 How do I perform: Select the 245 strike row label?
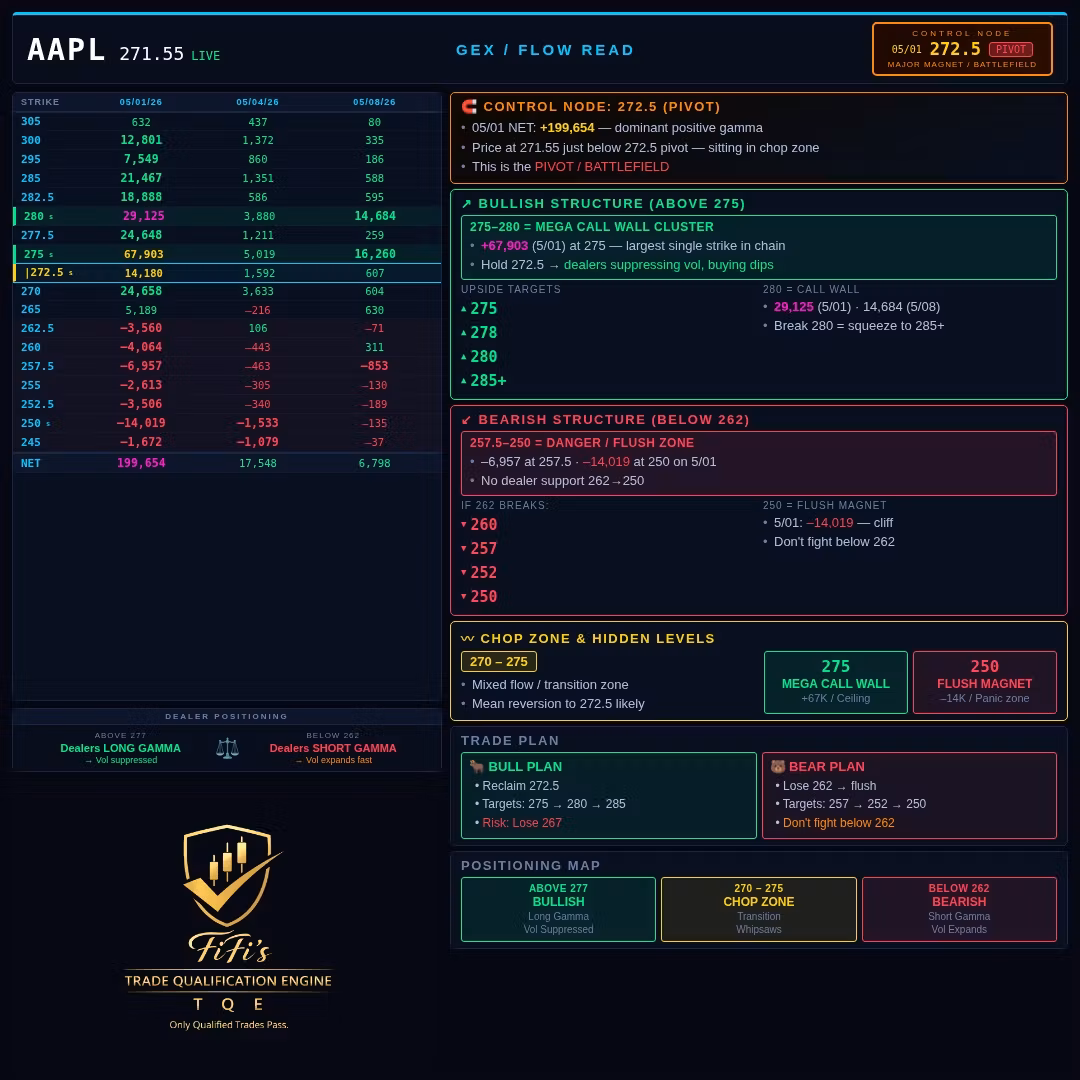[30, 442]
